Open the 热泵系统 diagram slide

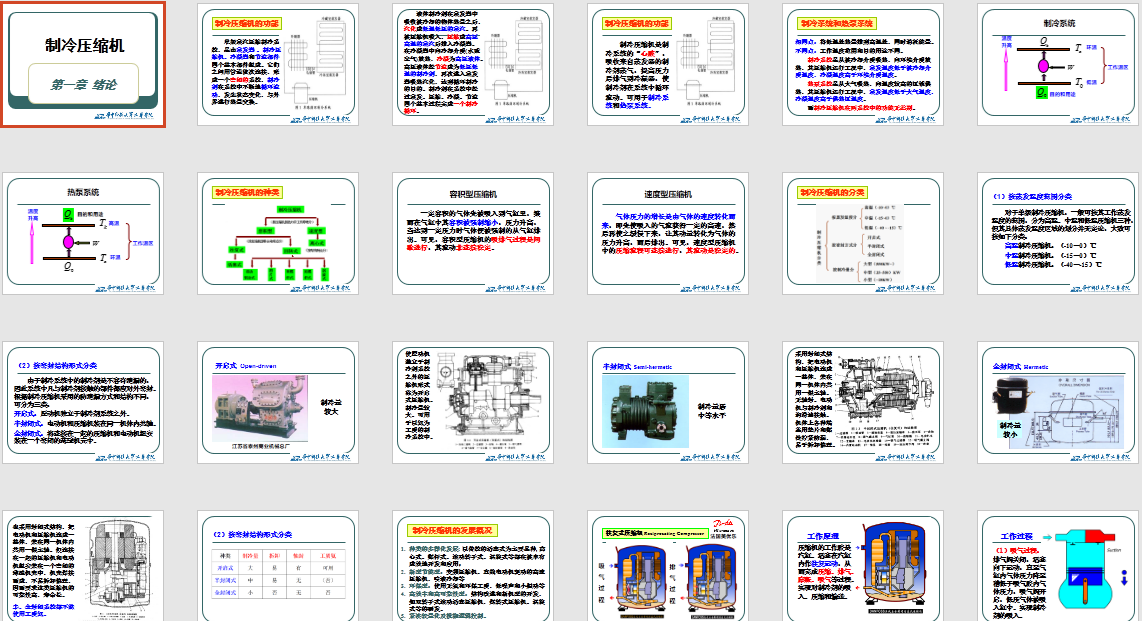pyautogui.click(x=83, y=236)
